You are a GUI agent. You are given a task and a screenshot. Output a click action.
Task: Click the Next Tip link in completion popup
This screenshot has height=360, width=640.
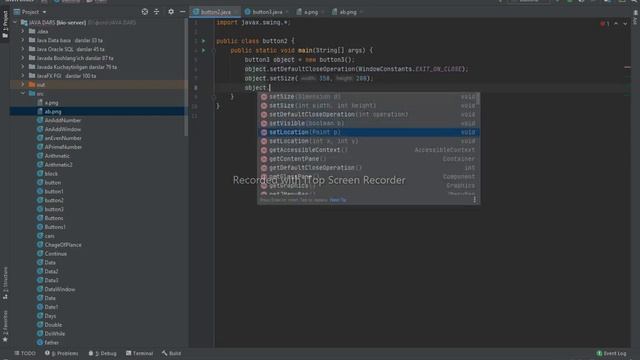pyautogui.click(x=338, y=200)
